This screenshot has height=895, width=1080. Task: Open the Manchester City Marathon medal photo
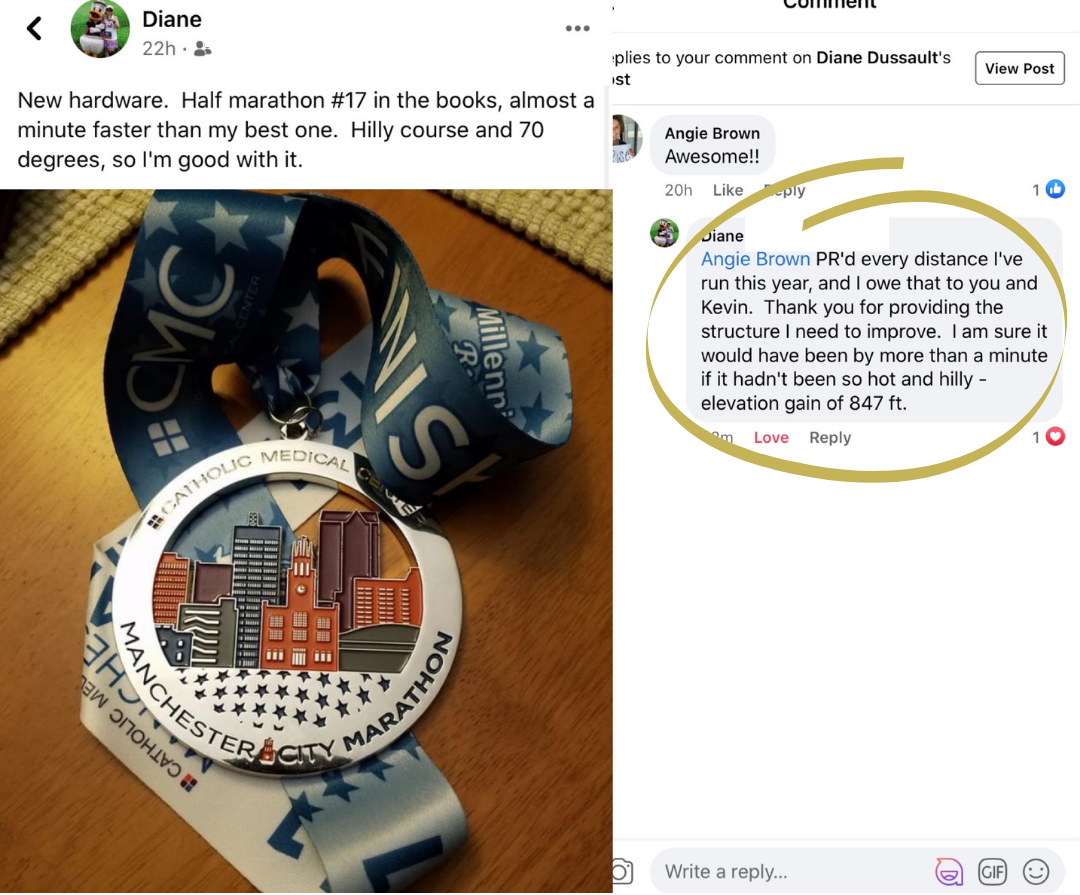[x=306, y=541]
